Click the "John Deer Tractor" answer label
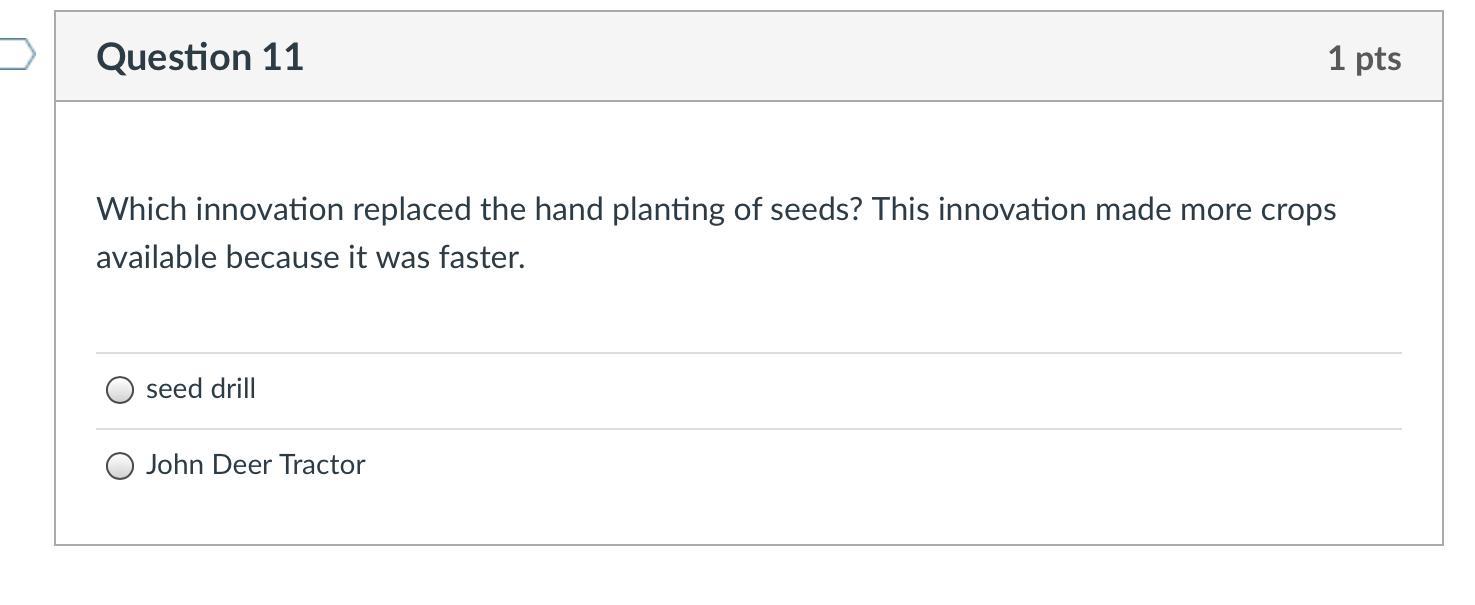The height and width of the screenshot is (605, 1475). coord(255,465)
